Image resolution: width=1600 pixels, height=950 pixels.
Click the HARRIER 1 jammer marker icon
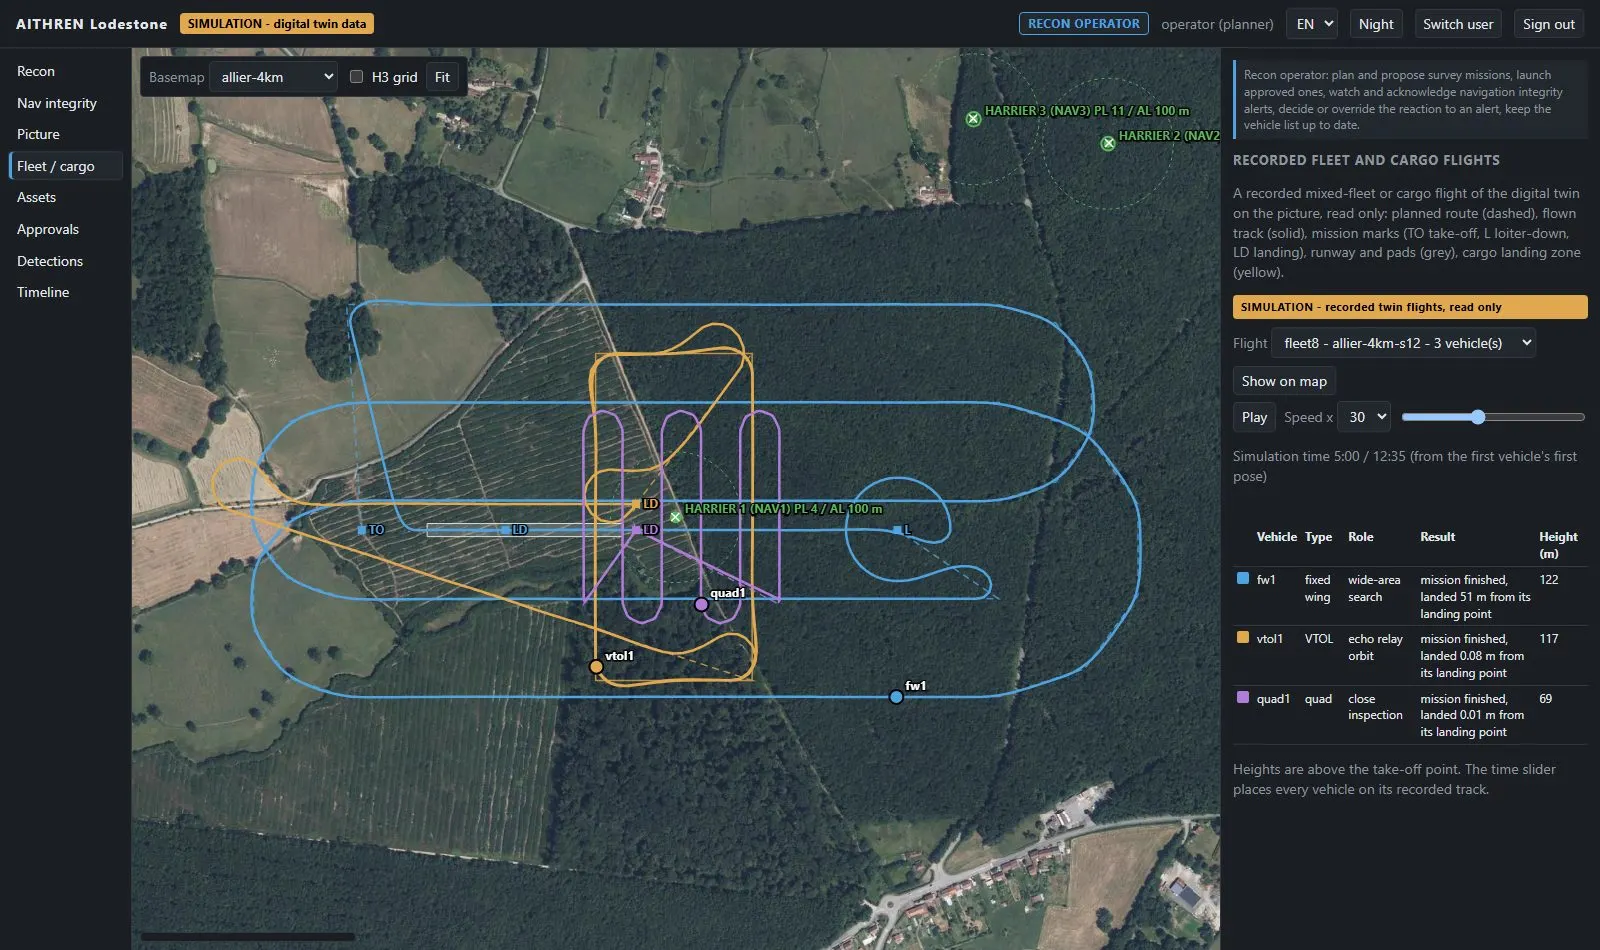click(675, 517)
